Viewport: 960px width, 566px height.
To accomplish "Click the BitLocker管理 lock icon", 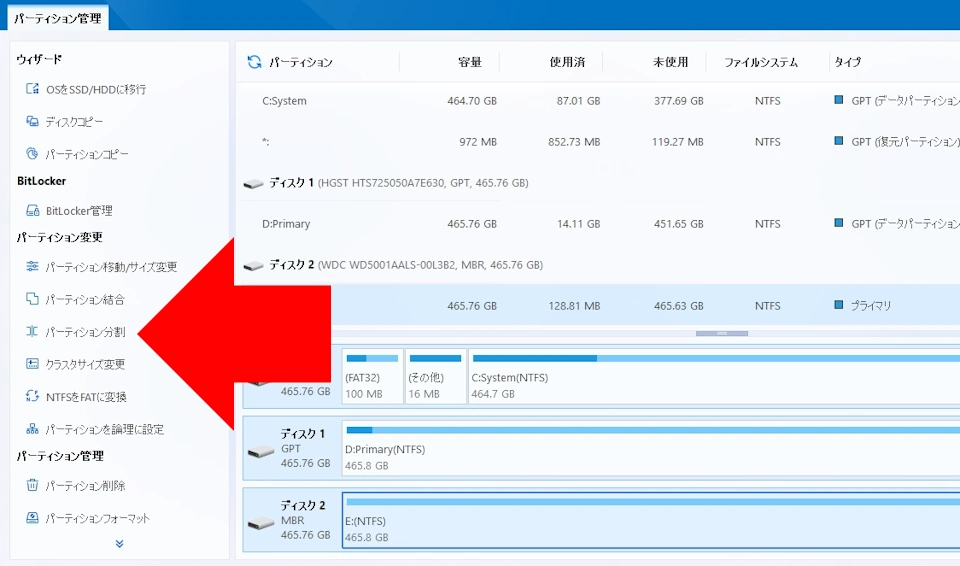I will [x=32, y=211].
